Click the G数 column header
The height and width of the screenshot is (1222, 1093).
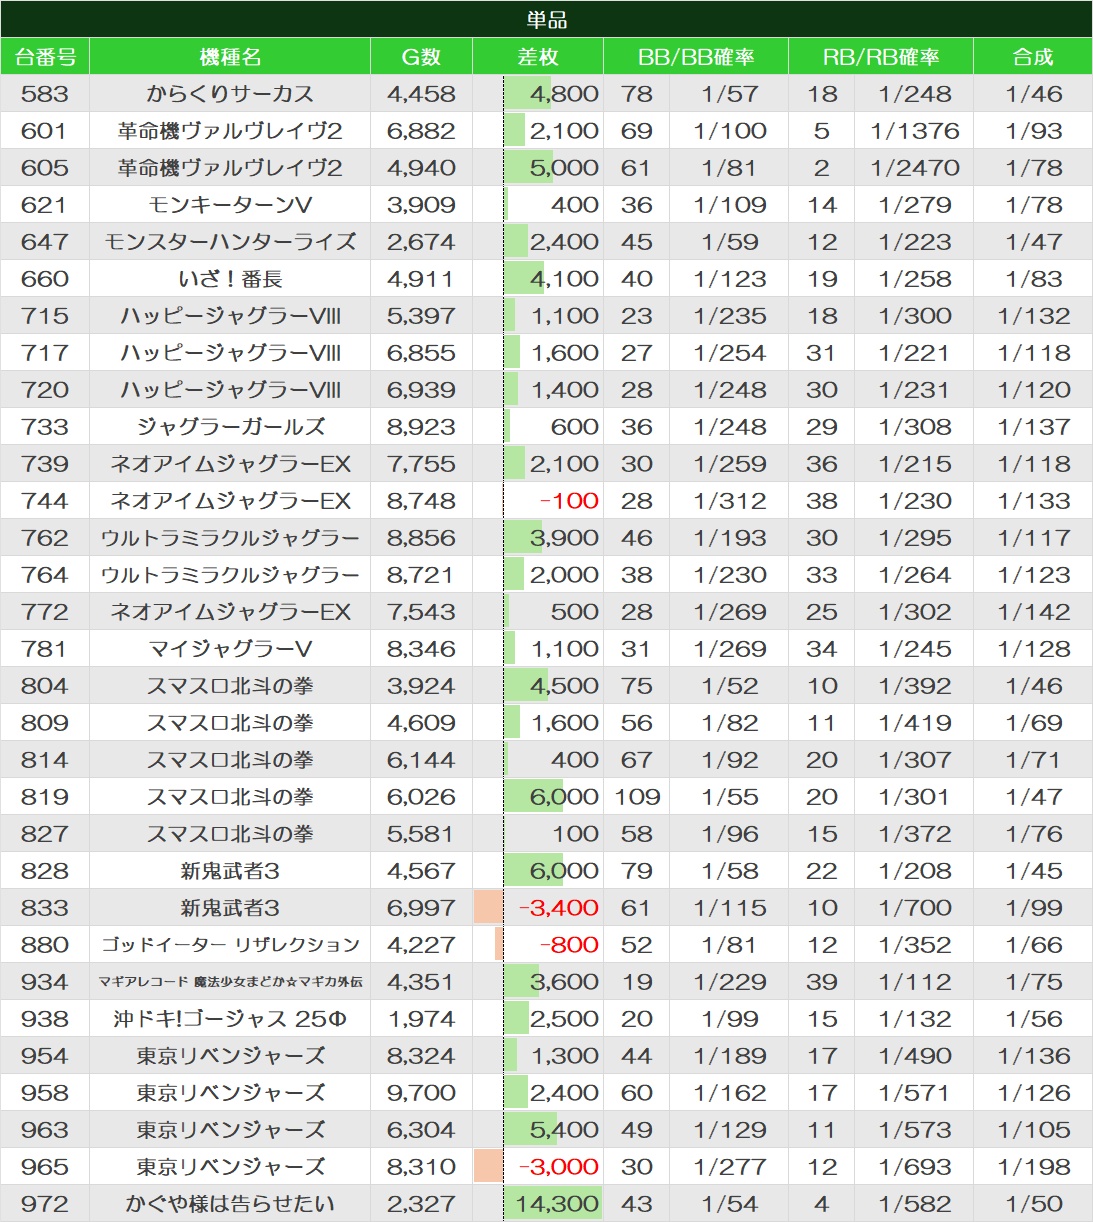pyautogui.click(x=421, y=57)
